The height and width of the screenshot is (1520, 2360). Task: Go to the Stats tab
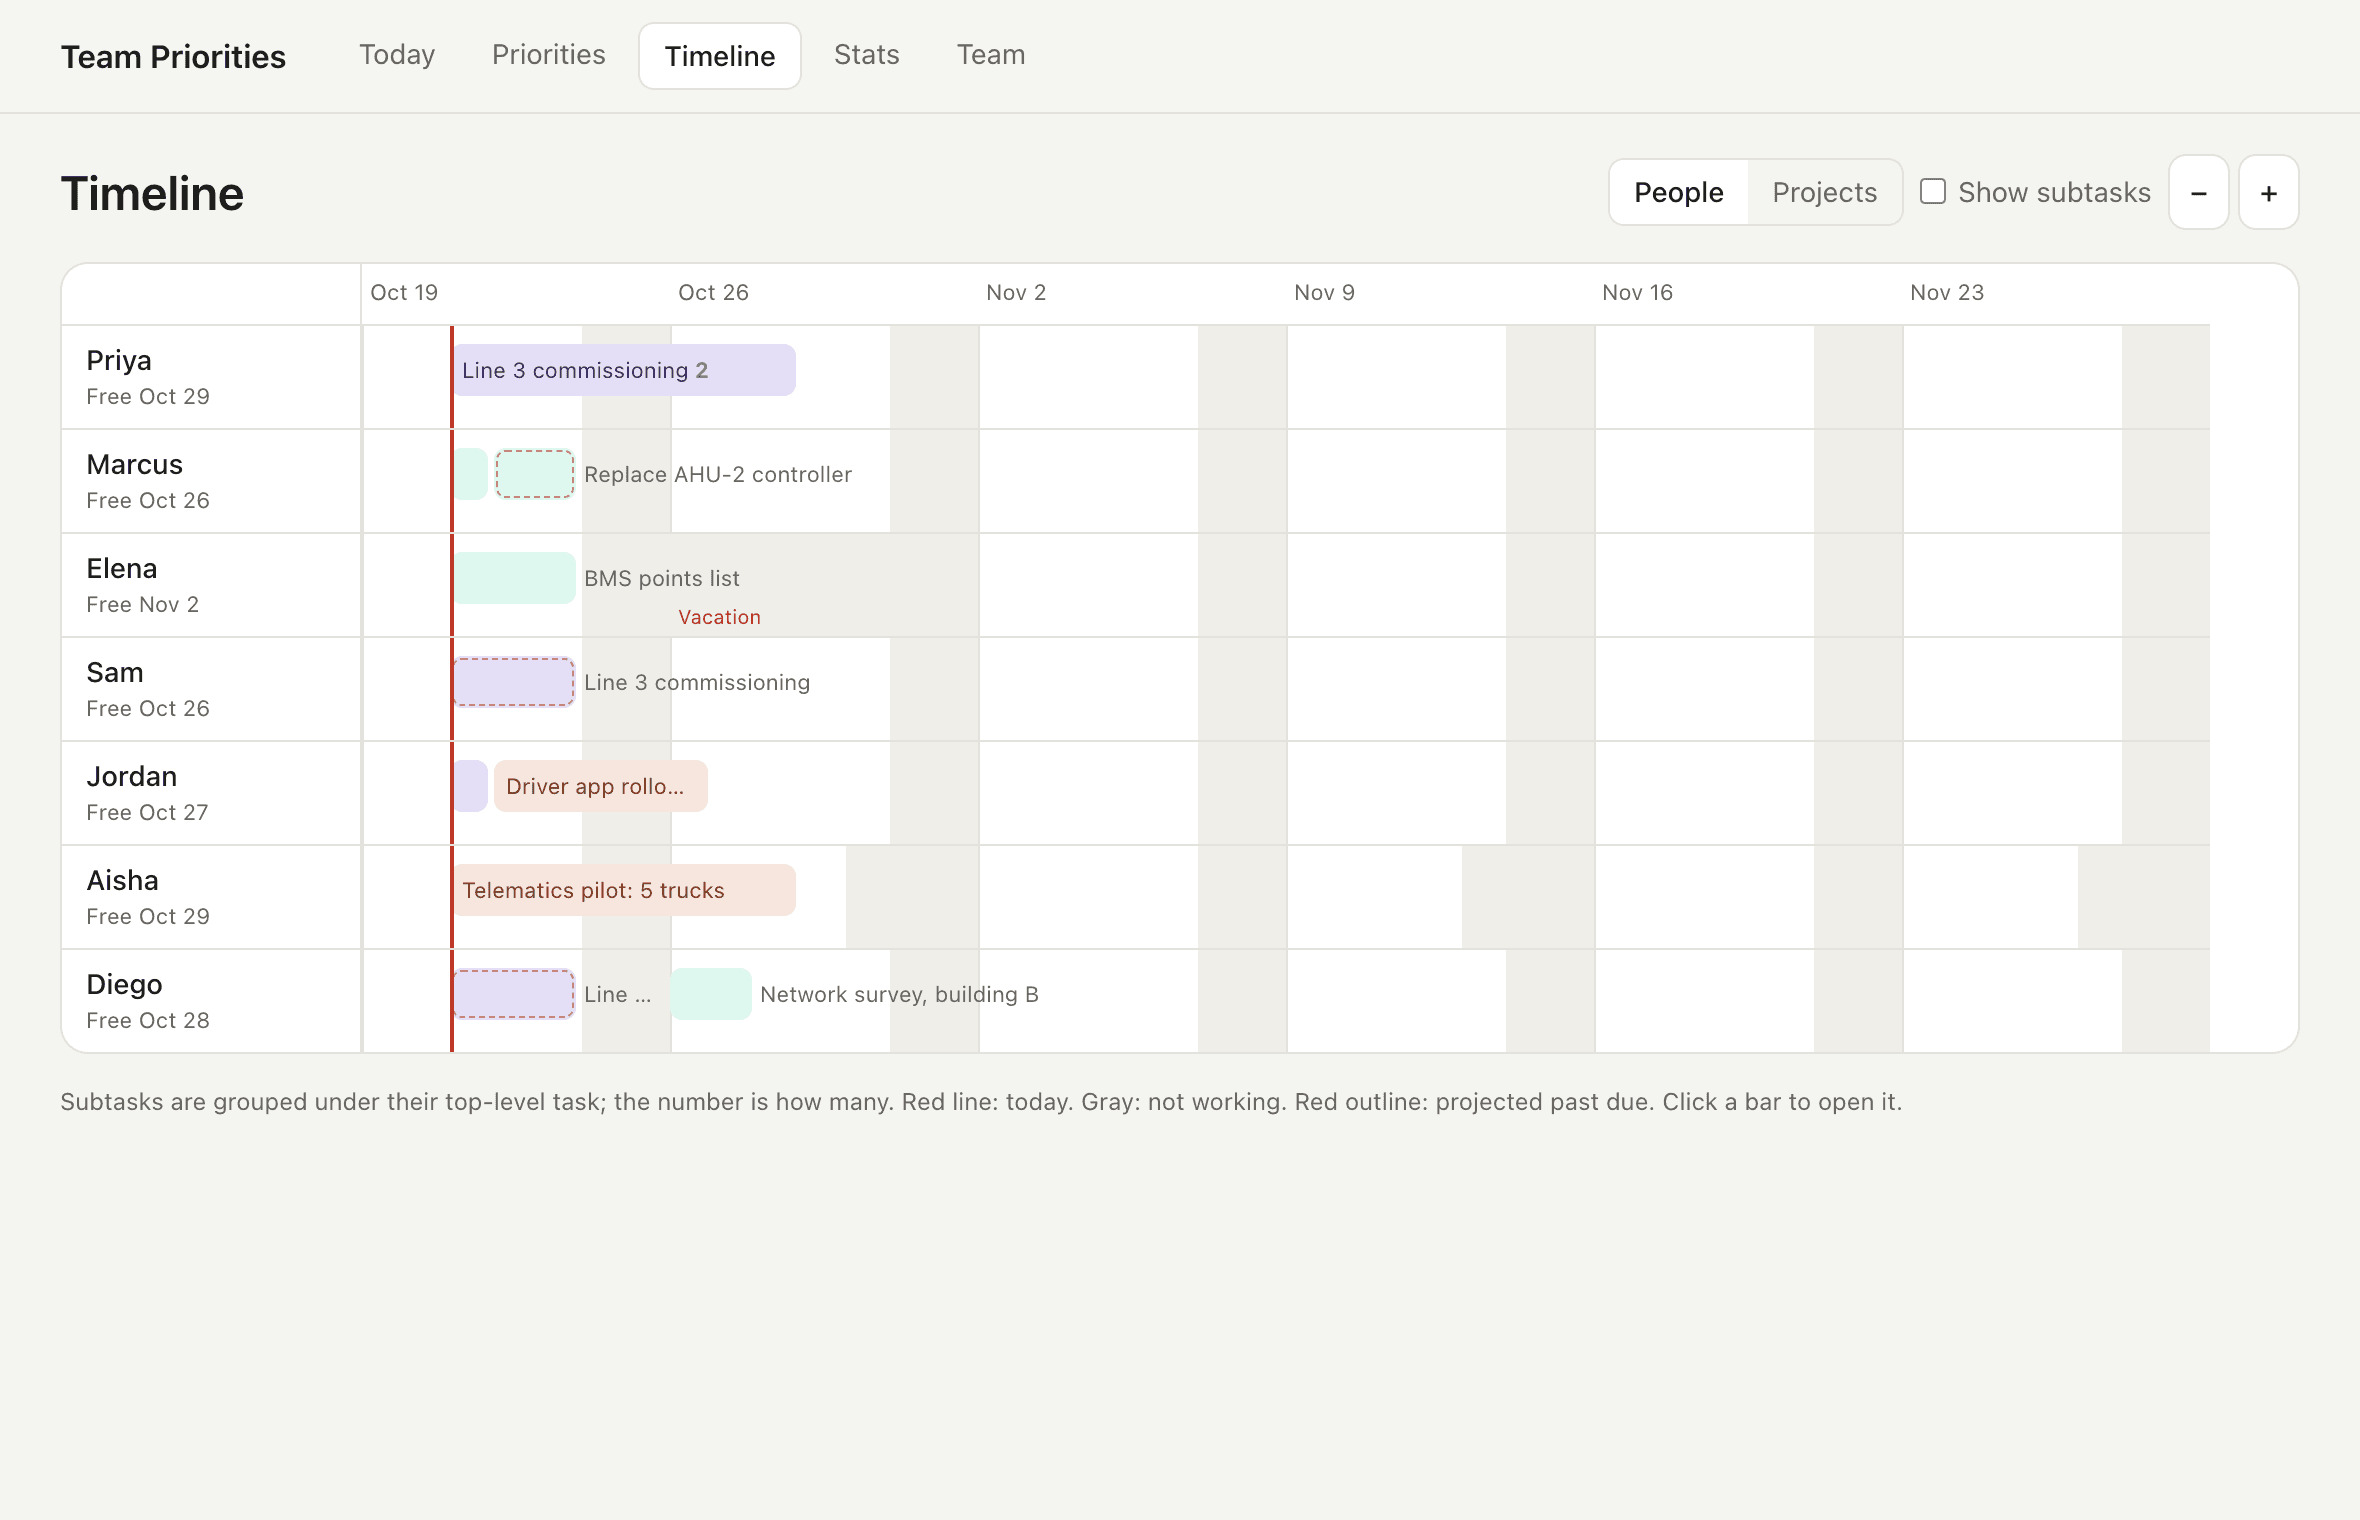coord(866,55)
